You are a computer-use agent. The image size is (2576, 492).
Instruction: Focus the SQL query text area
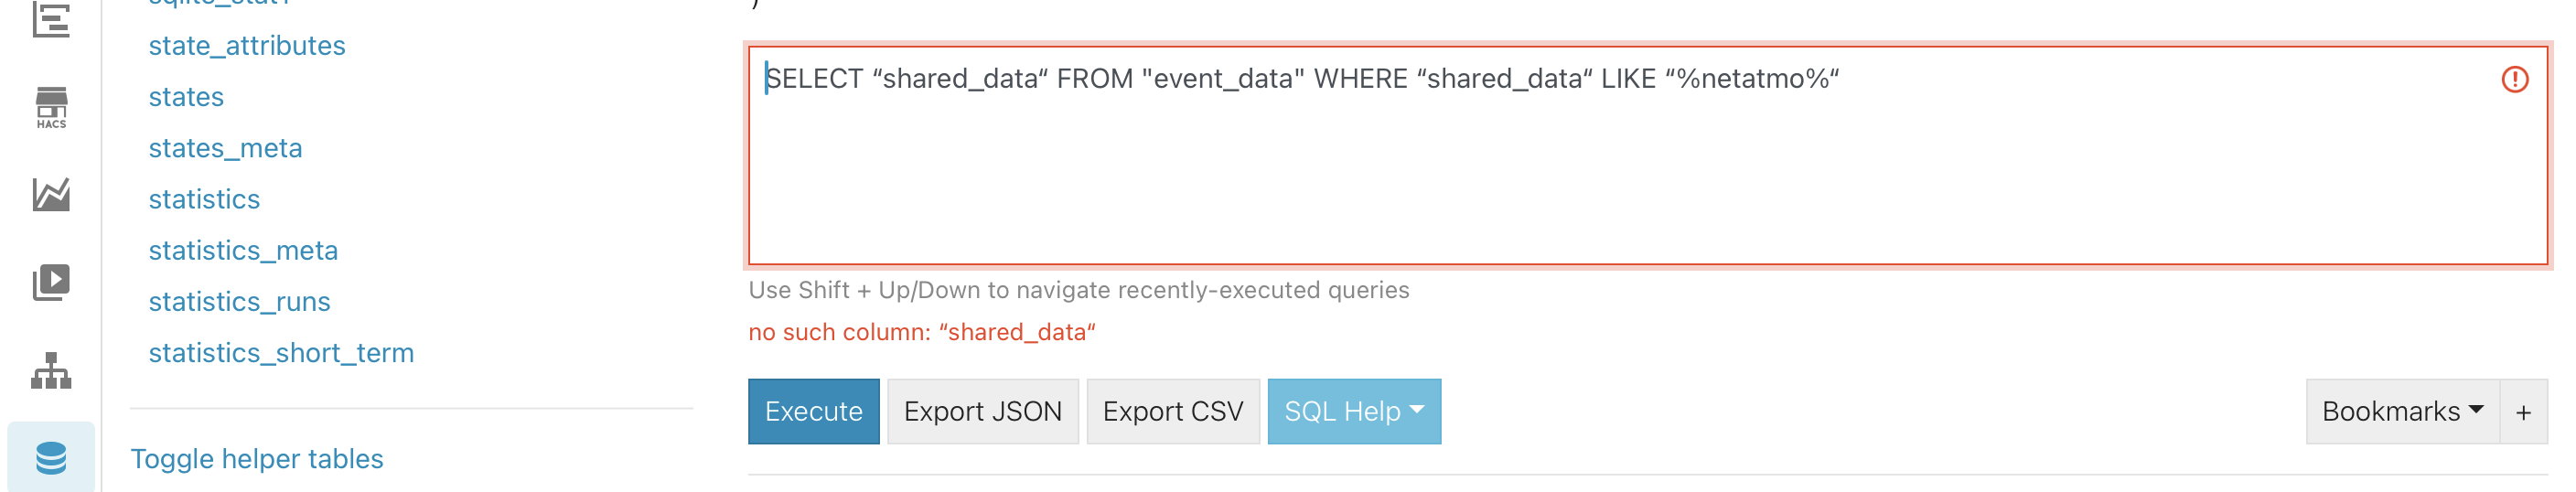pyautogui.click(x=1648, y=156)
